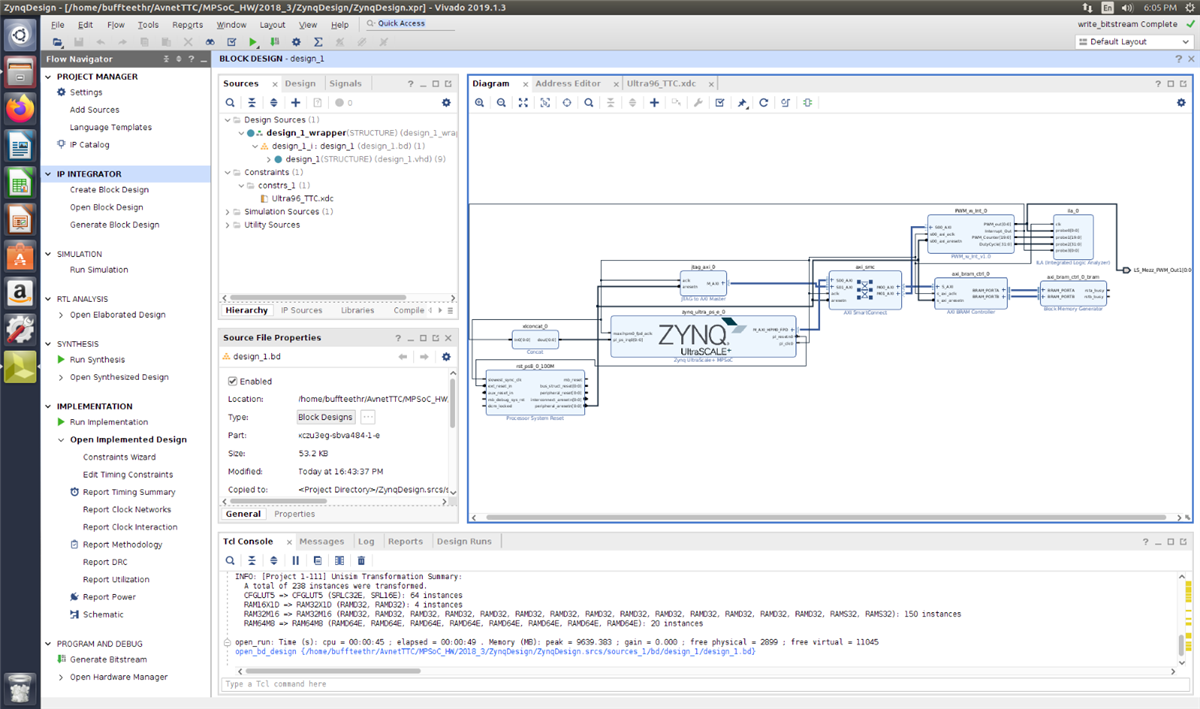Clear Tcl Console using the trash icon
1200x709 pixels.
(361, 560)
